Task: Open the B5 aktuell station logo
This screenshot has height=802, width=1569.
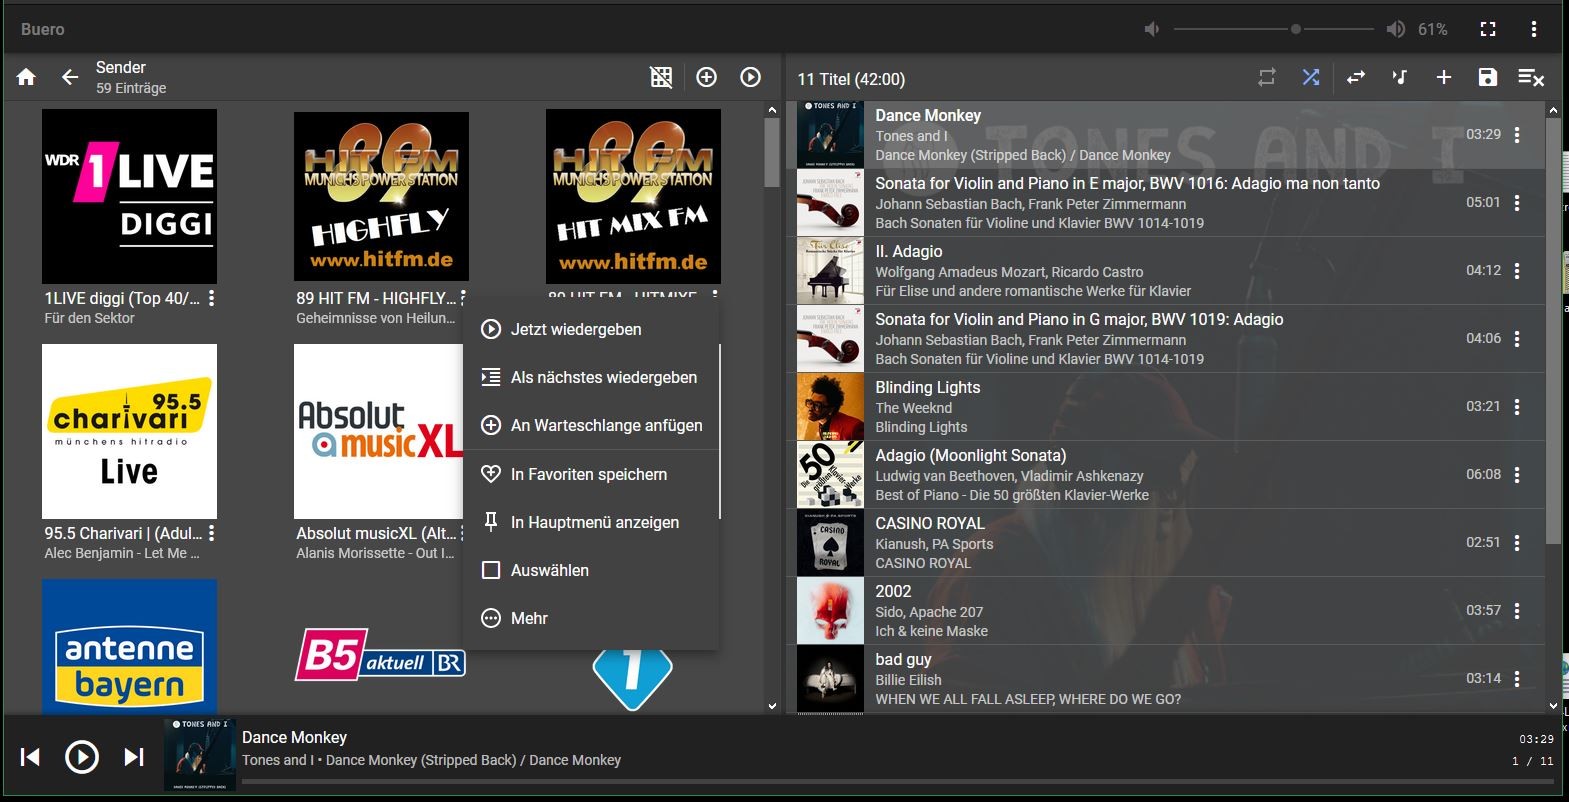Action: [x=379, y=655]
